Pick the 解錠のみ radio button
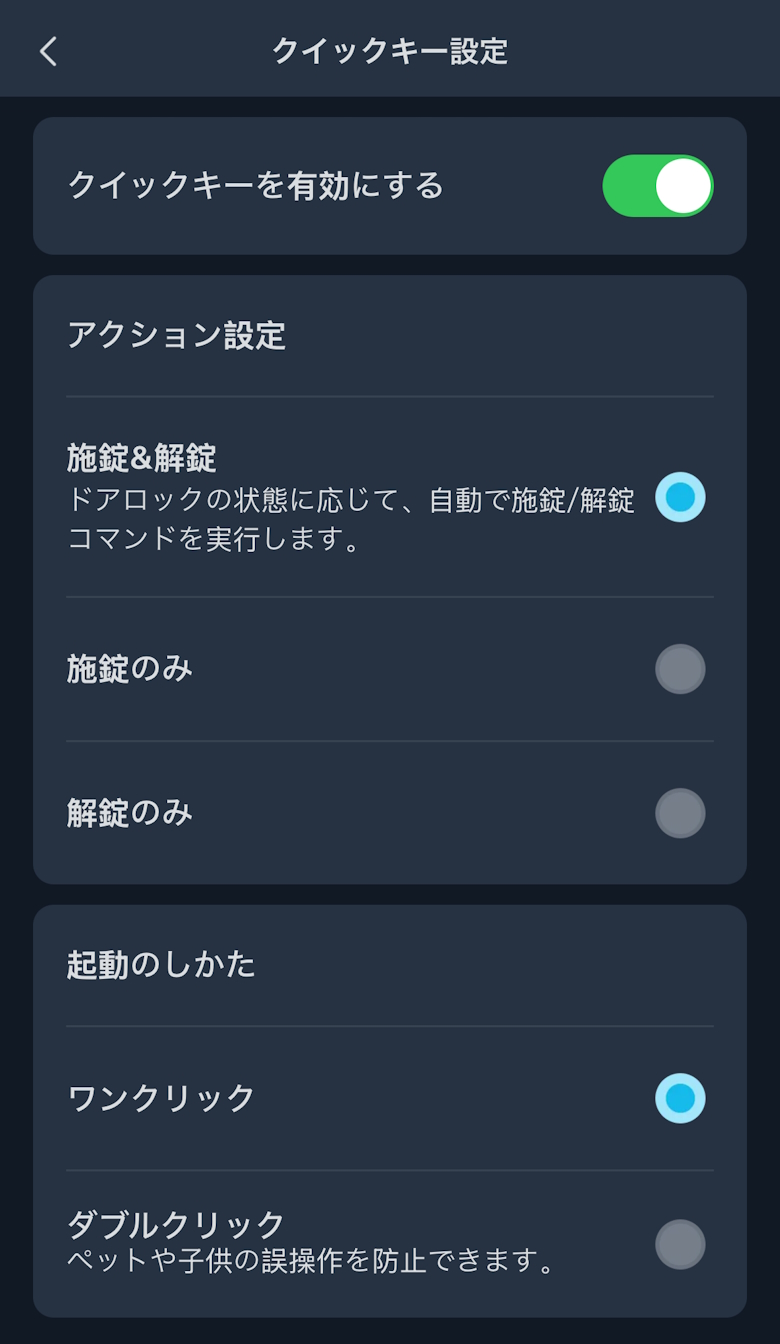The width and height of the screenshot is (780, 1344). tap(680, 813)
